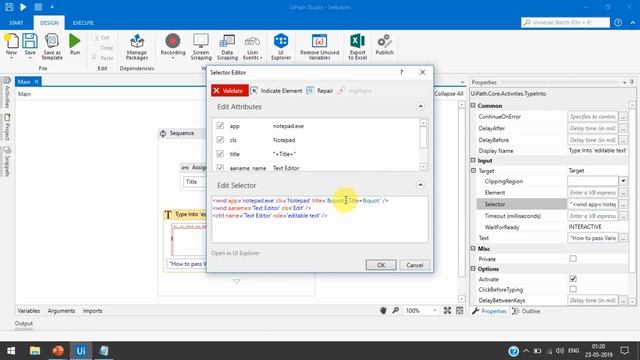640x360 pixels.
Task: Open the Arguments panel tab
Action: 61,311
